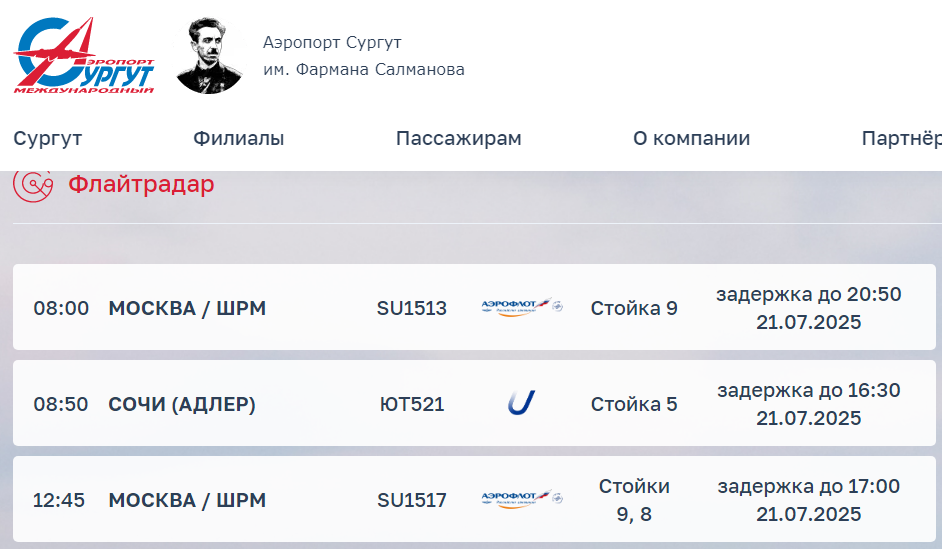Screen dimensions: 942x549
Task: Click the Aeroflot logo for SU1513
Action: (521, 307)
